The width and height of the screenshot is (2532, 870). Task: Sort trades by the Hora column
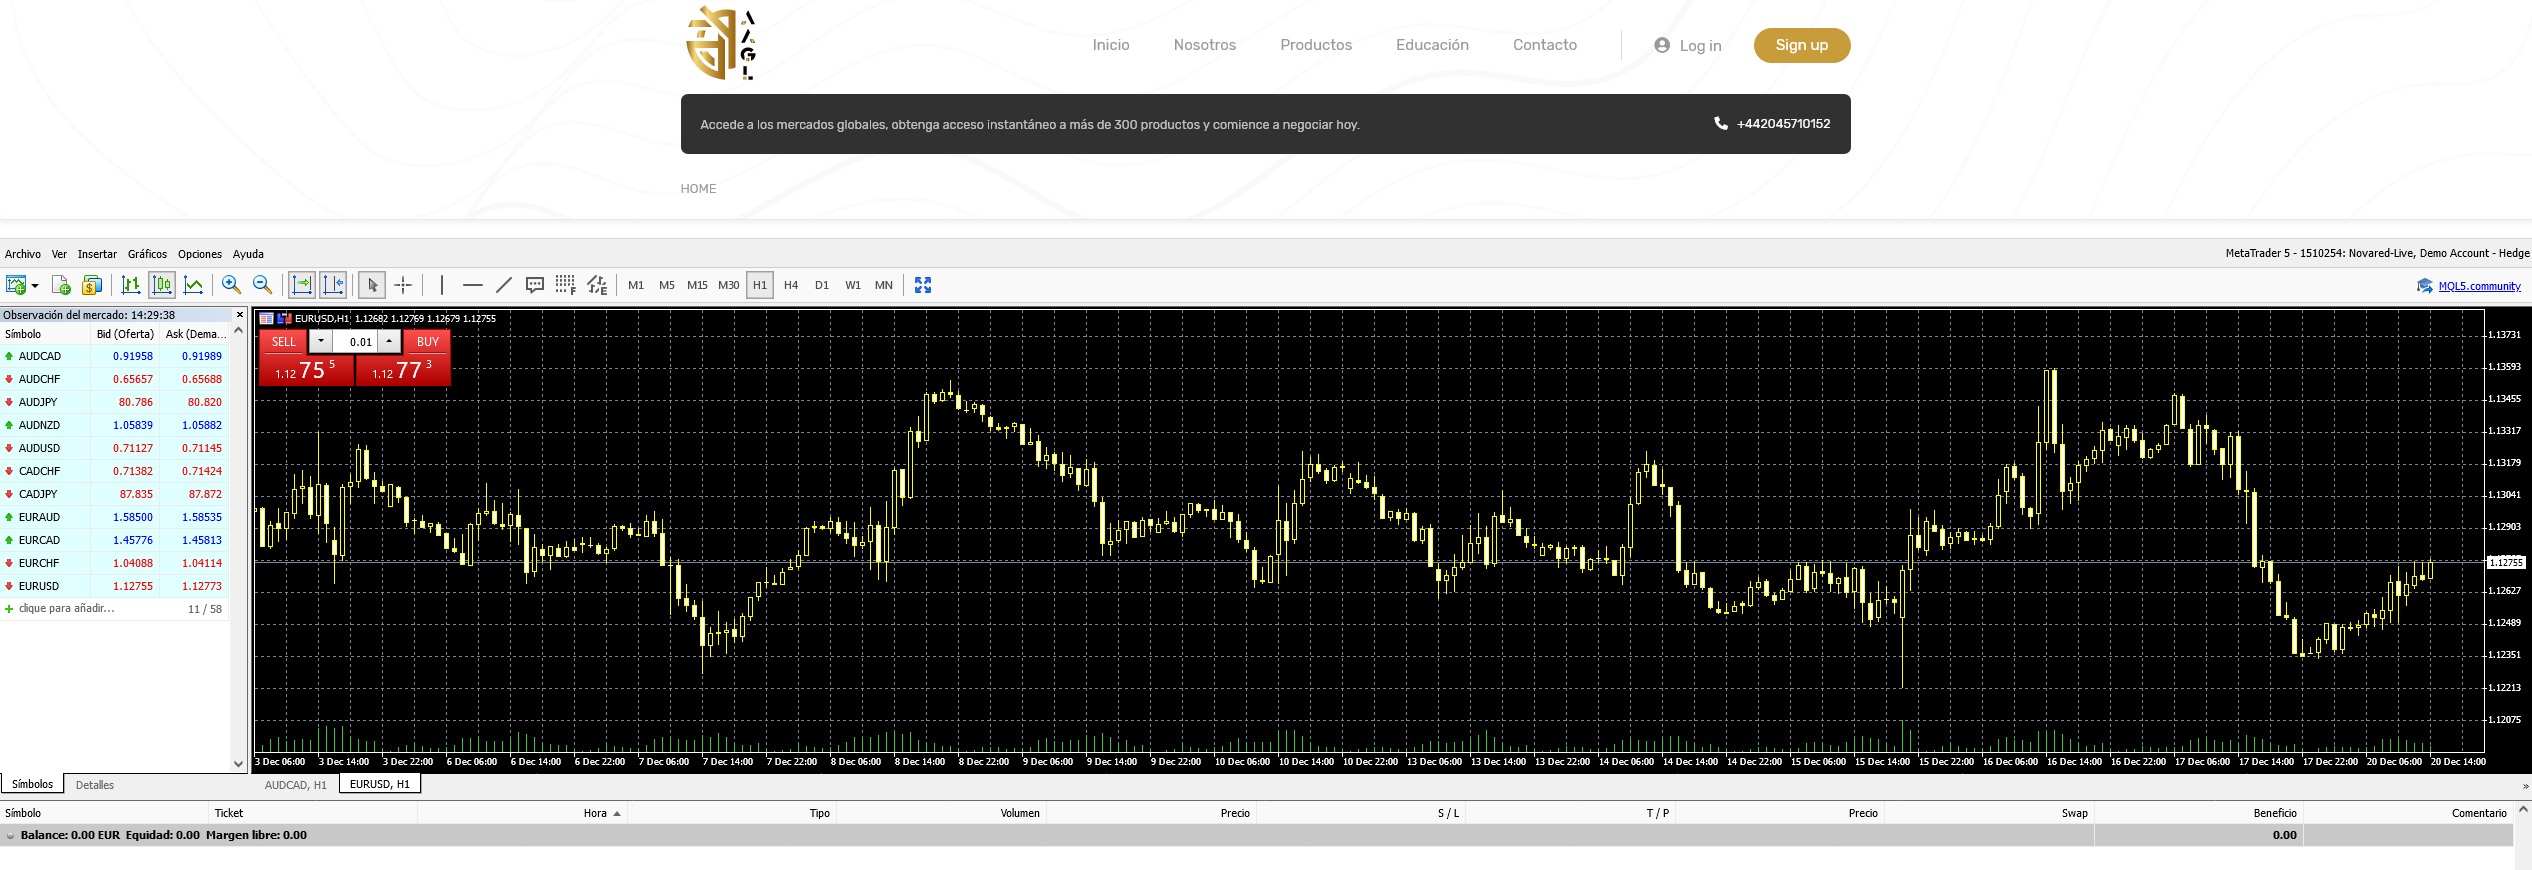(x=595, y=813)
